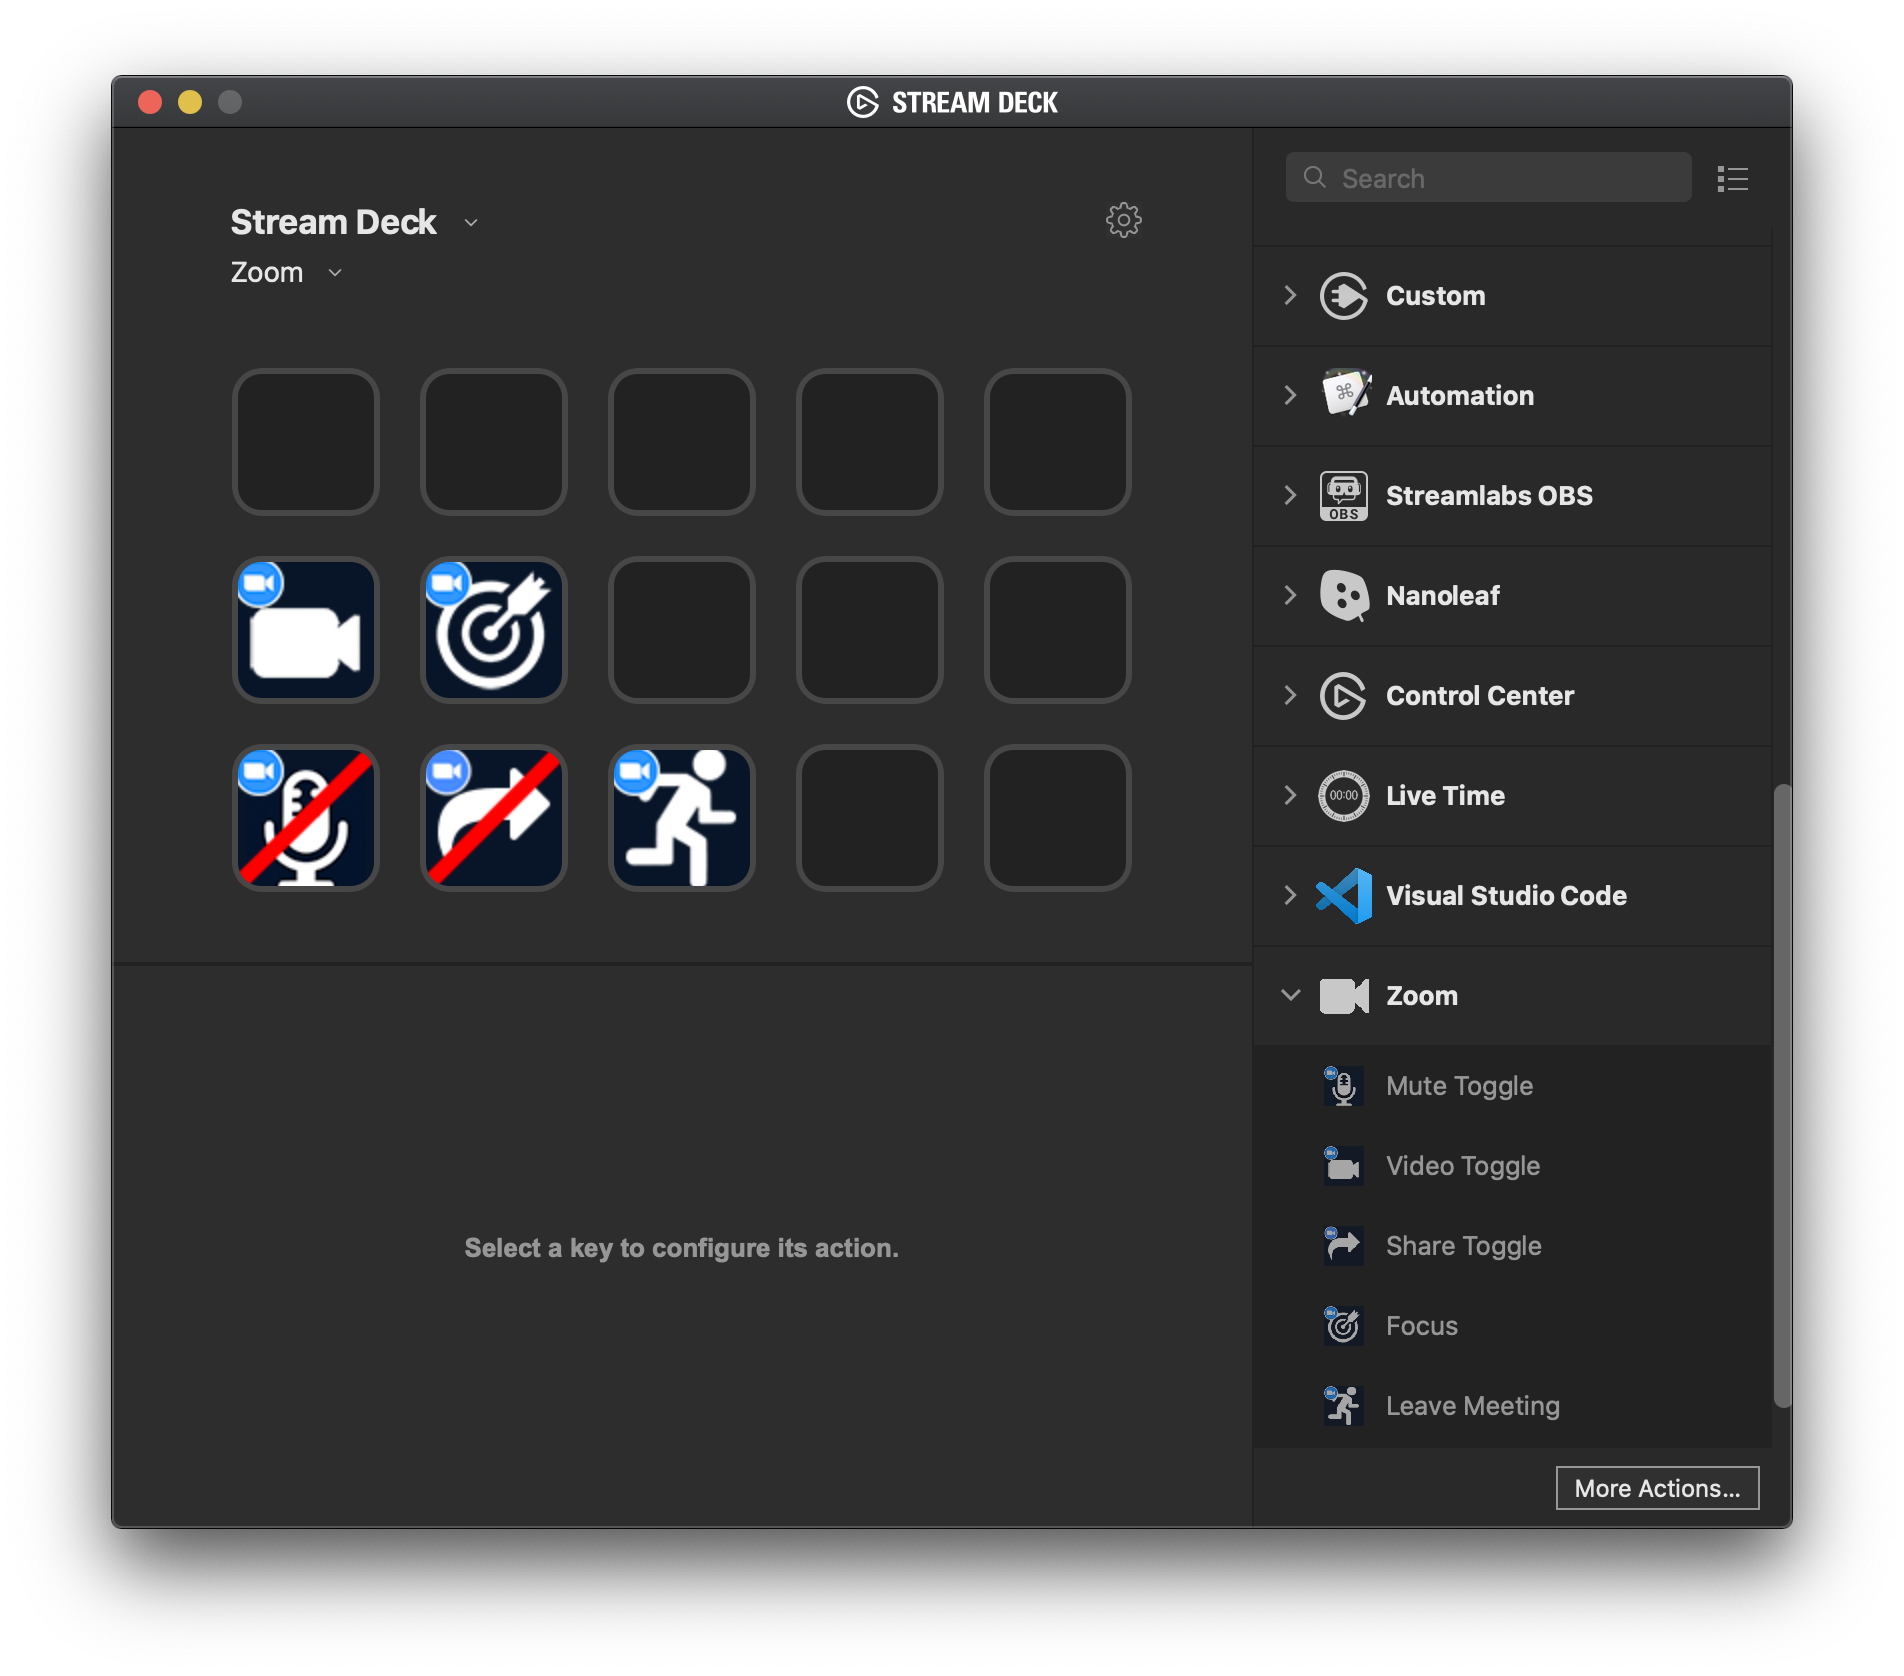1904x1676 pixels.
Task: Open Stream Deck preferences gear
Action: click(x=1124, y=220)
